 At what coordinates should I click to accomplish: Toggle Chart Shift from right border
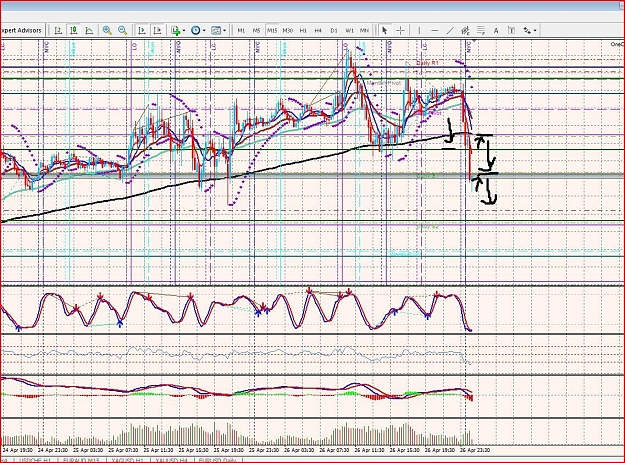point(157,30)
